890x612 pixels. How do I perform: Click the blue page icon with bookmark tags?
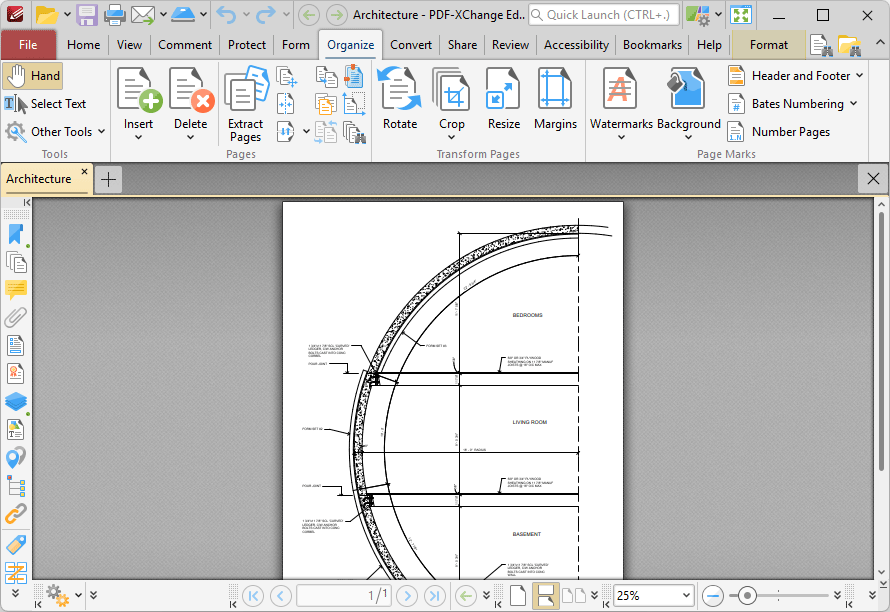(354, 76)
